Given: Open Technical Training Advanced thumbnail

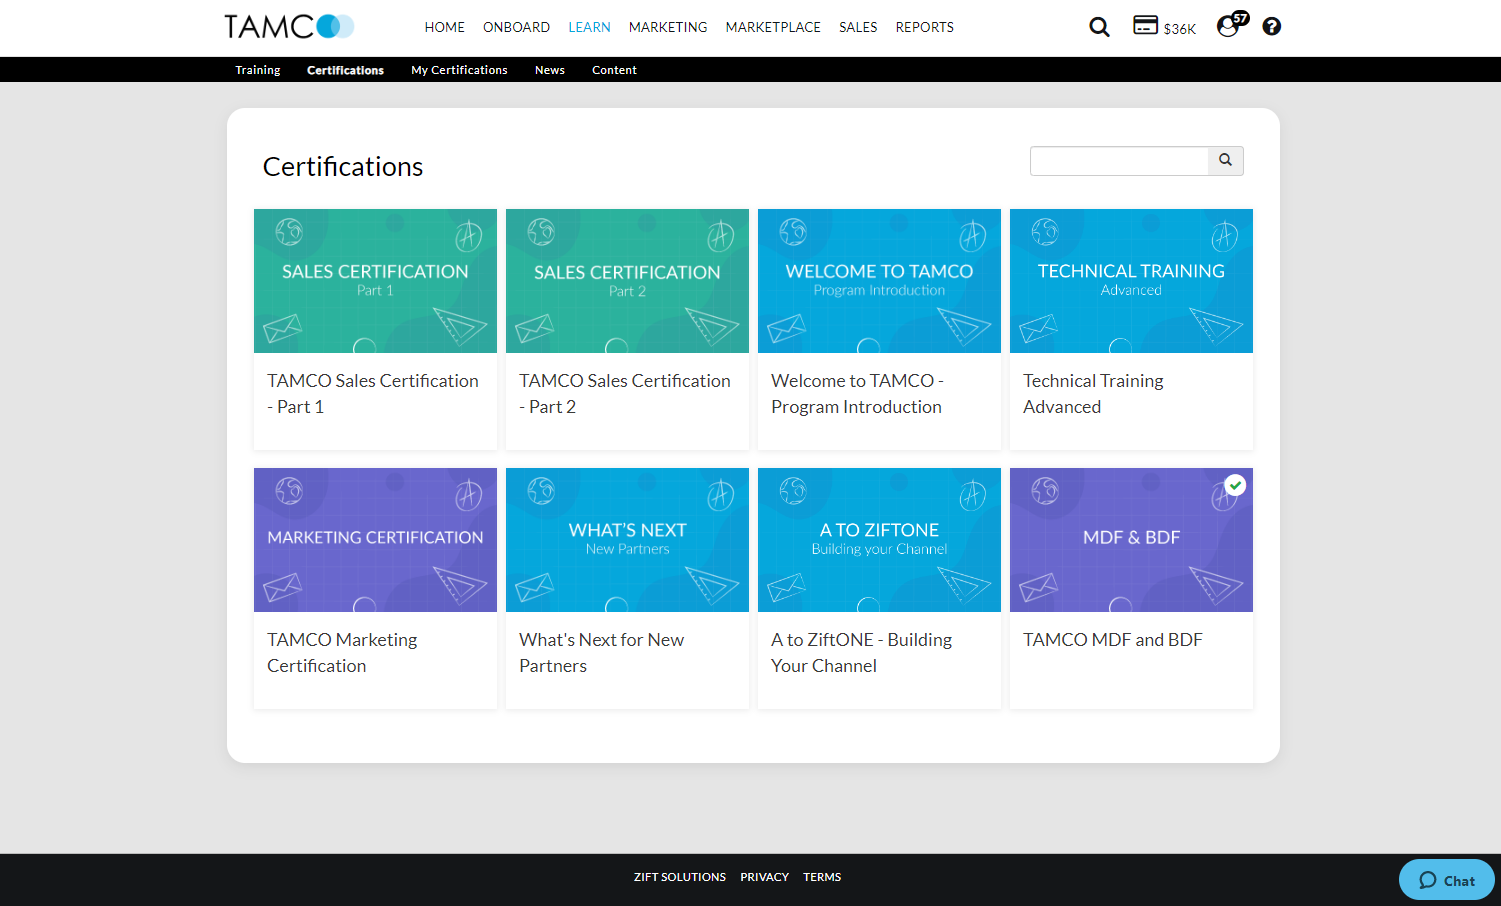Looking at the screenshot, I should 1131,281.
